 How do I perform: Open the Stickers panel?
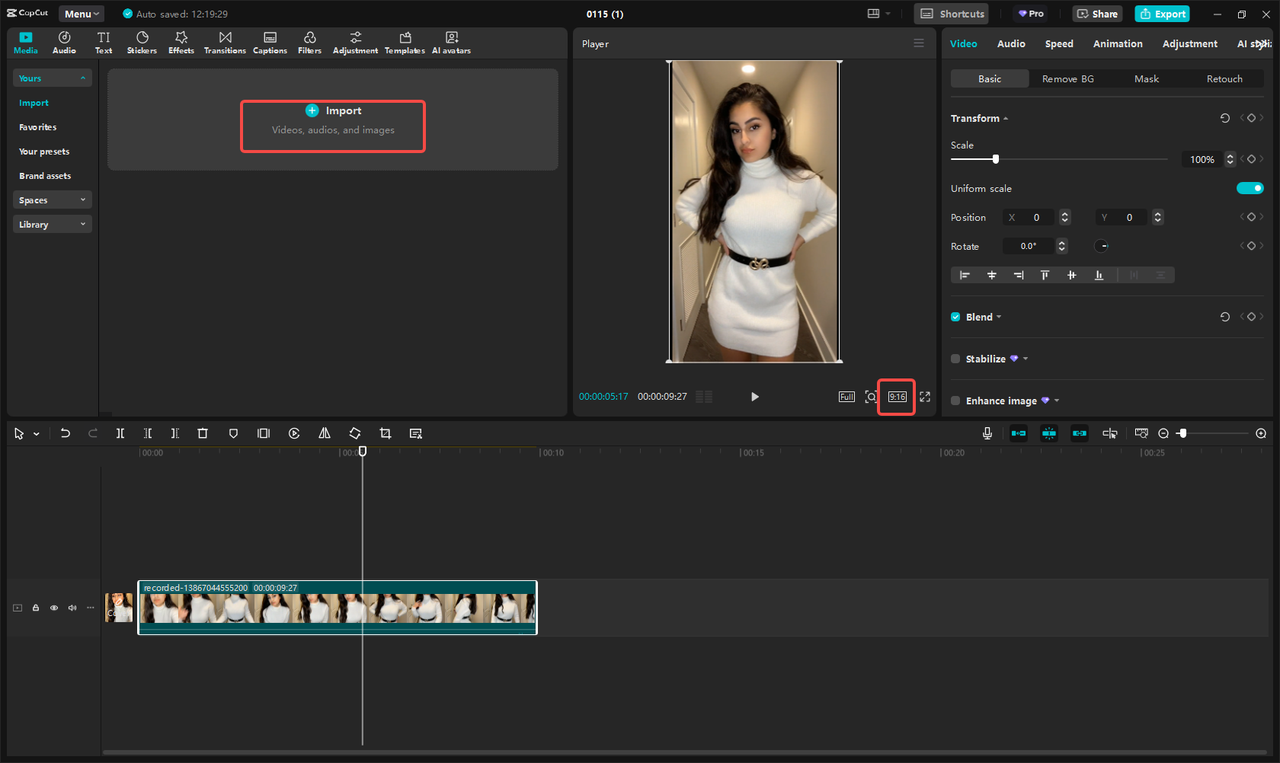pos(141,42)
